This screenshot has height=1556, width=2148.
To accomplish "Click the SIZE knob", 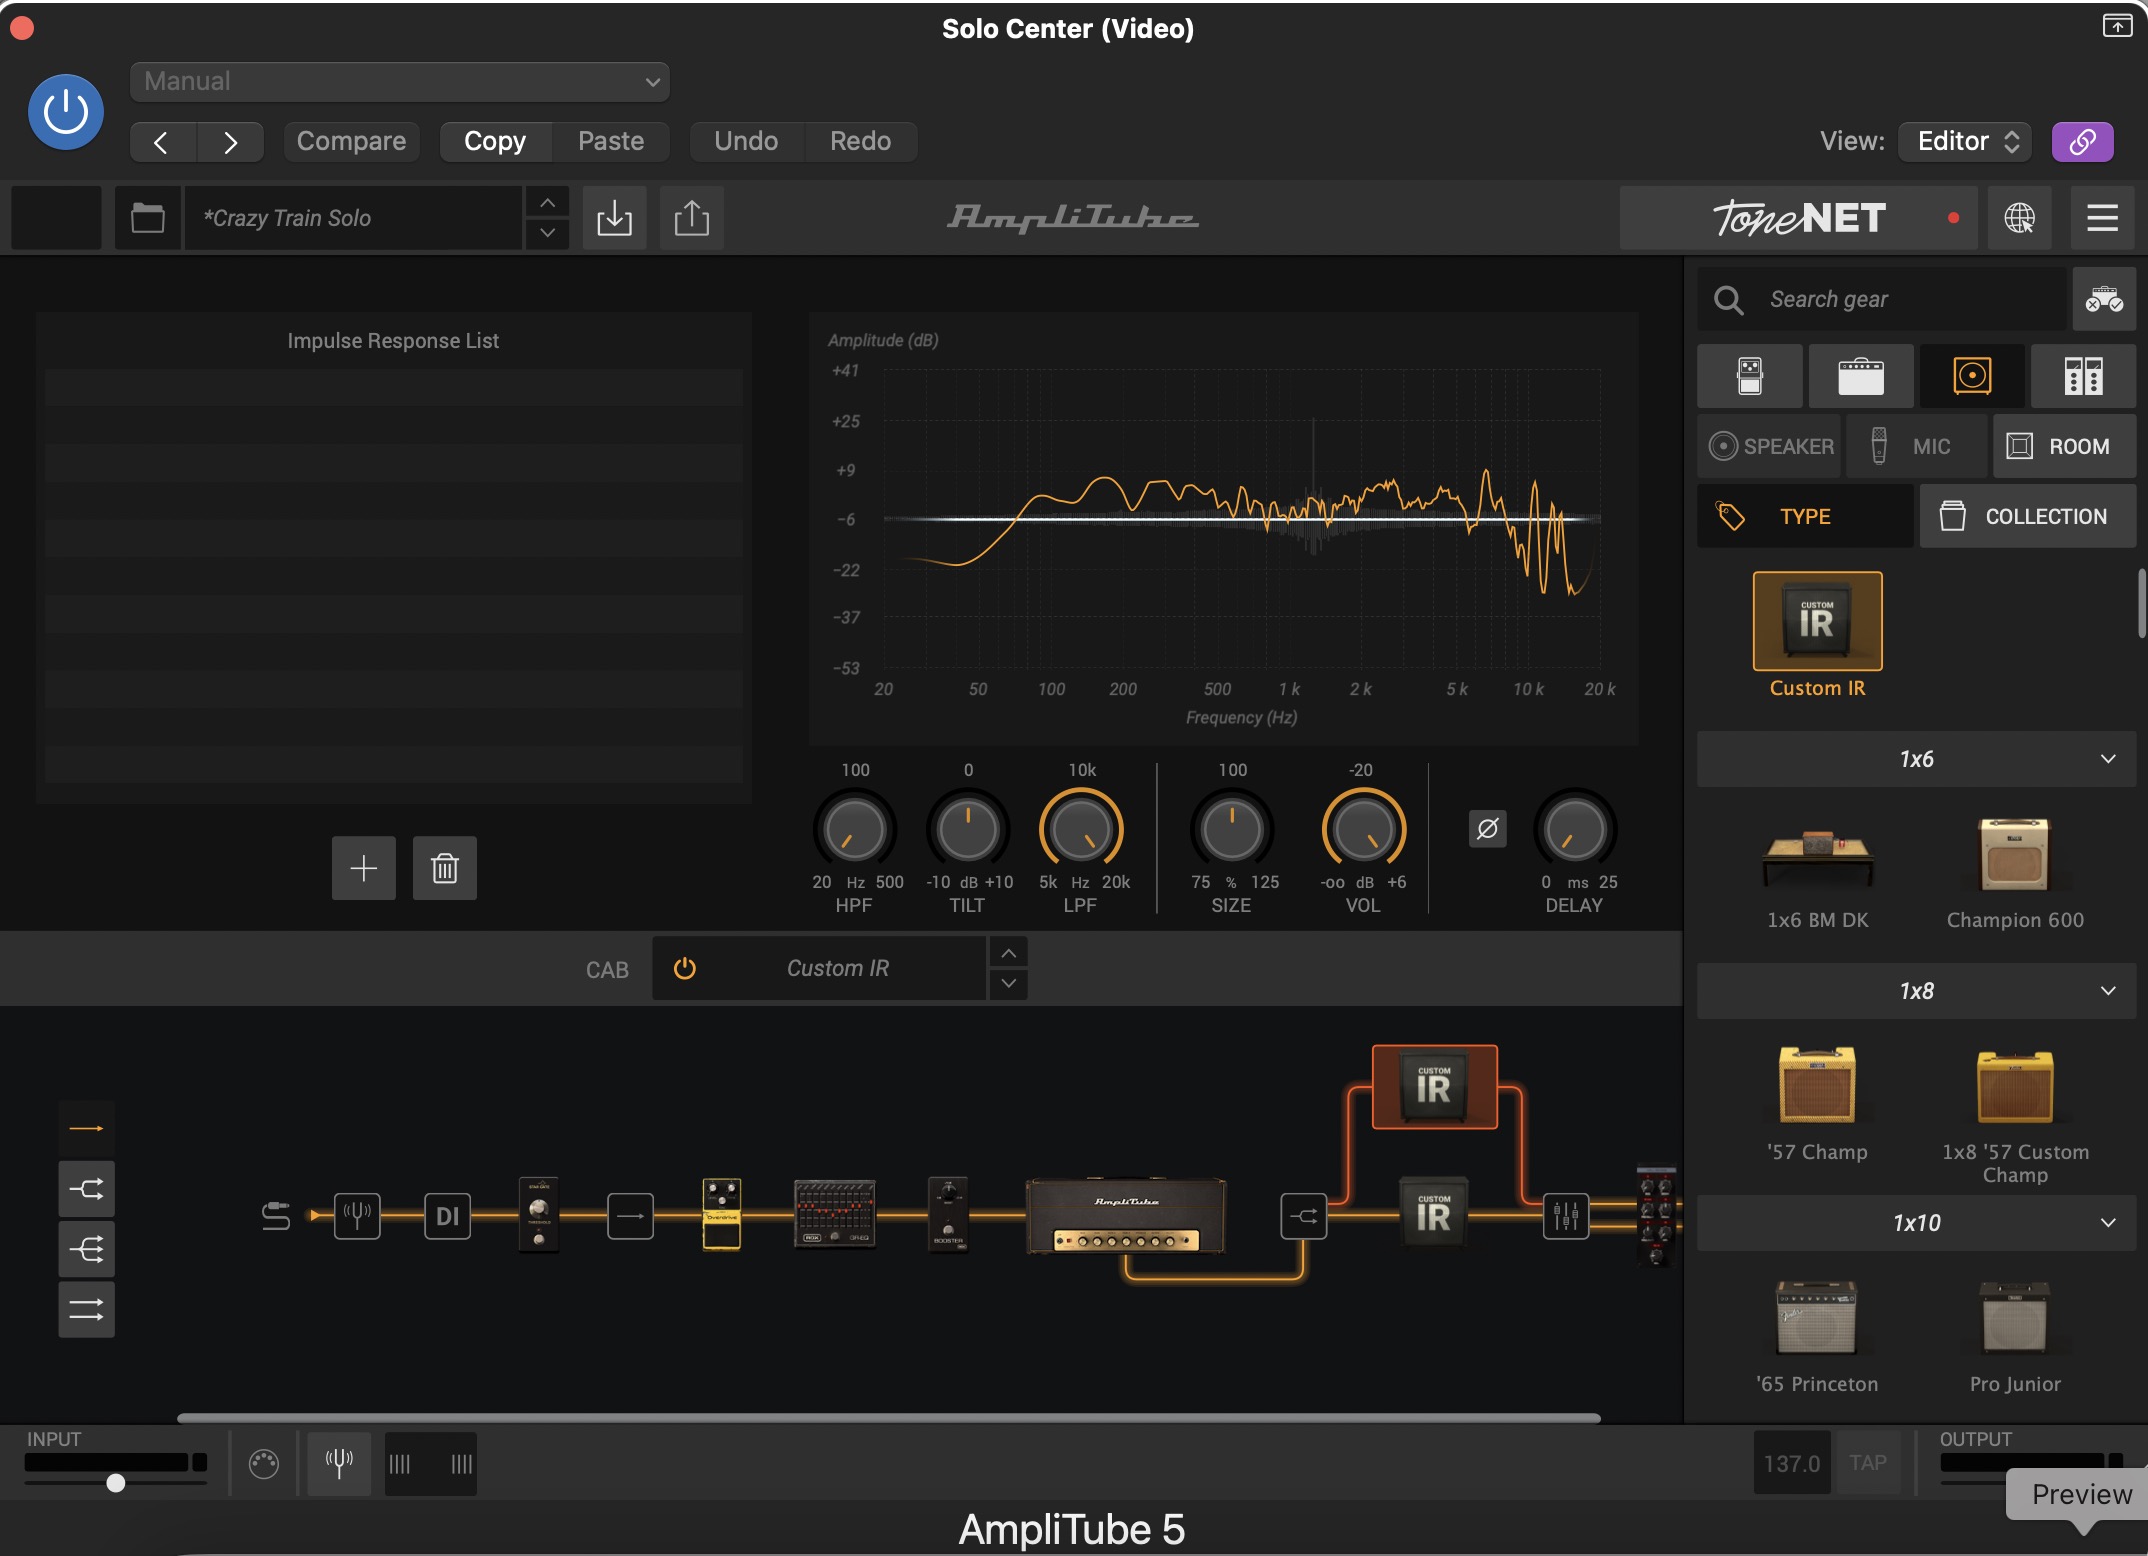I will coord(1232,829).
